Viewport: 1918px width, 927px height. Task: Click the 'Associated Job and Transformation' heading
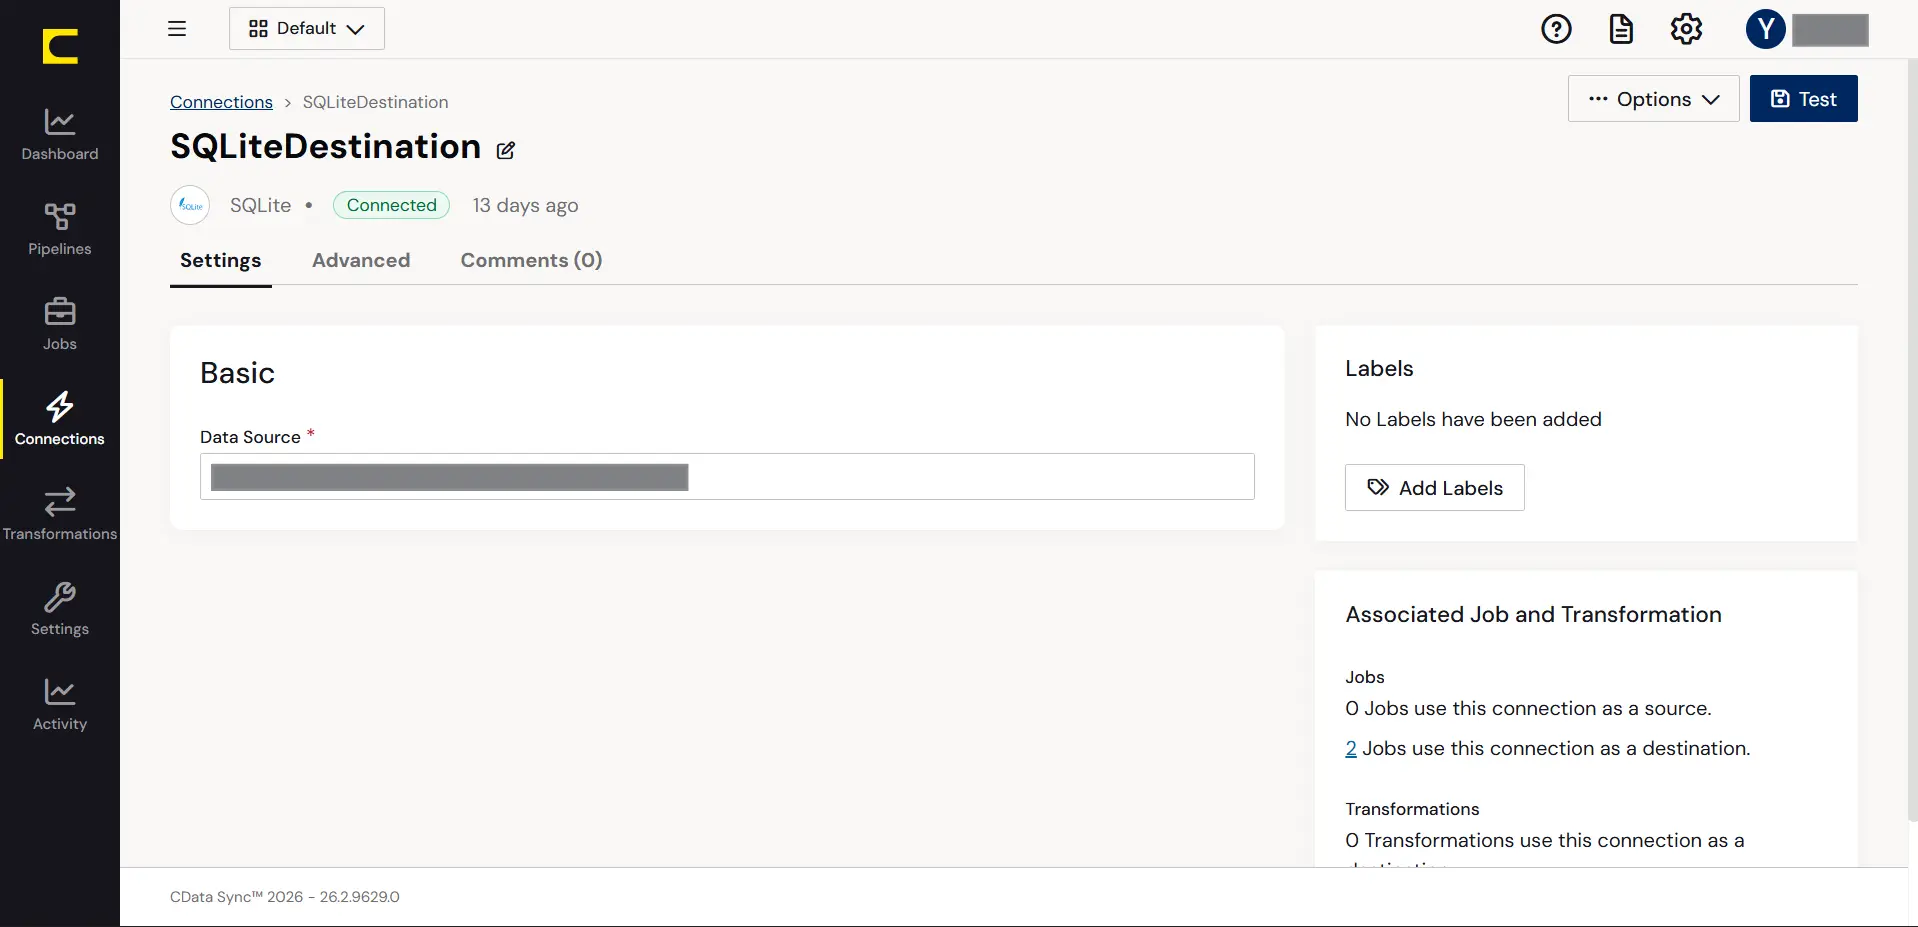tap(1533, 614)
